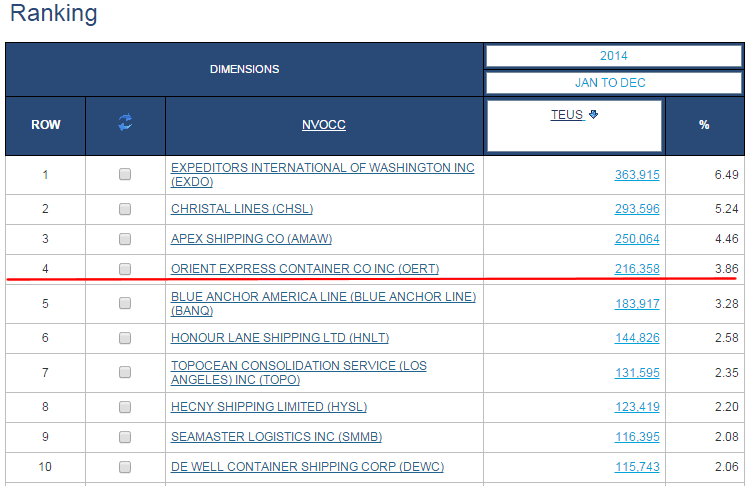Click TEUS value 183,917
This screenshot has width=746, height=486.
point(637,303)
